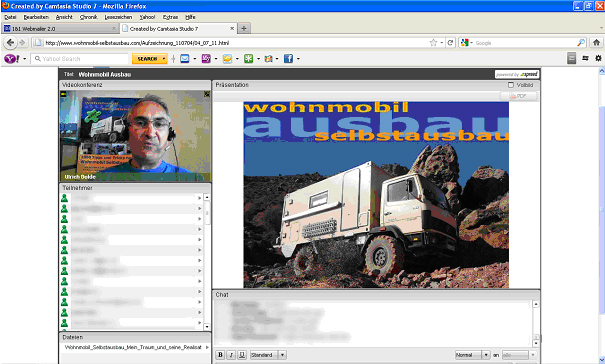Open the Normal size dropdown

(472, 355)
